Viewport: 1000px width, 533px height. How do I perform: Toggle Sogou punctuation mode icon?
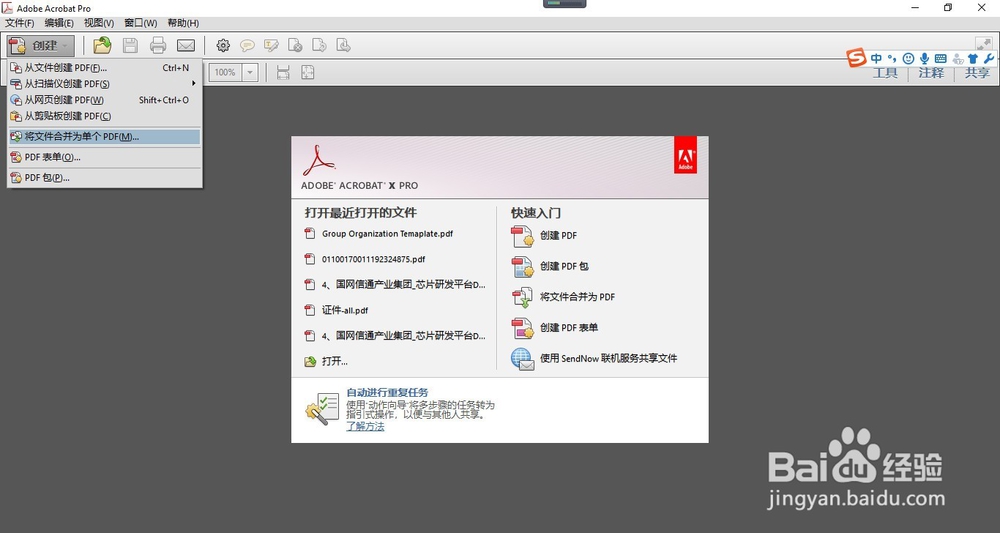[892, 59]
